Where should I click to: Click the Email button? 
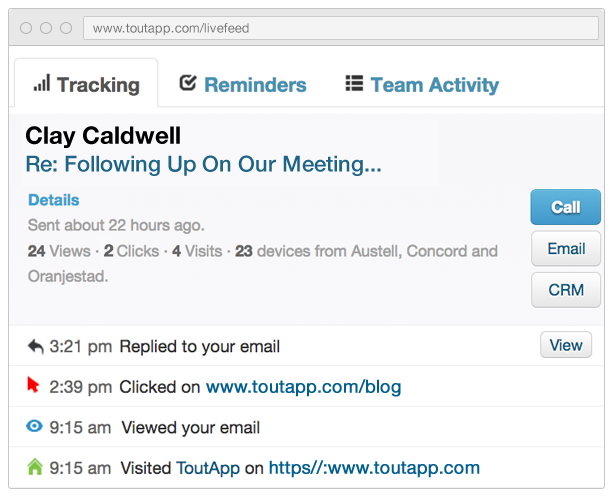click(x=566, y=248)
